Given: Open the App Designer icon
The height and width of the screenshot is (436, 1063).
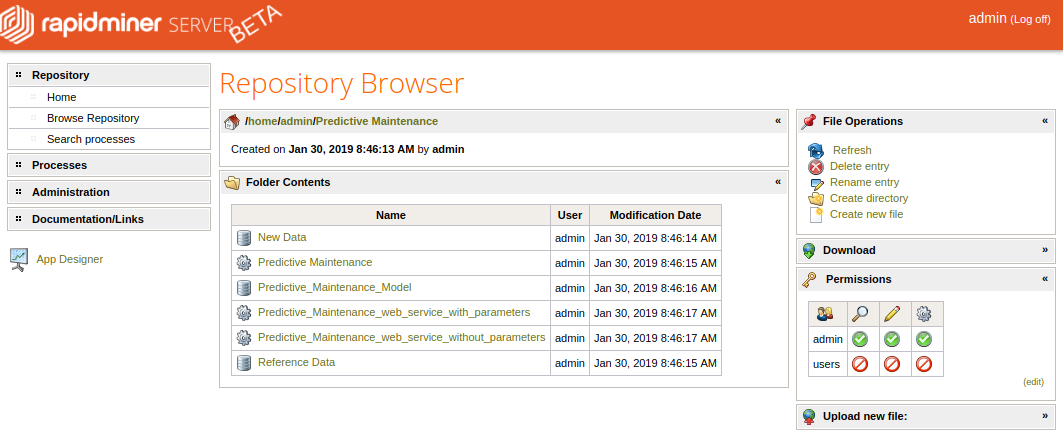Looking at the screenshot, I should click(x=19, y=259).
